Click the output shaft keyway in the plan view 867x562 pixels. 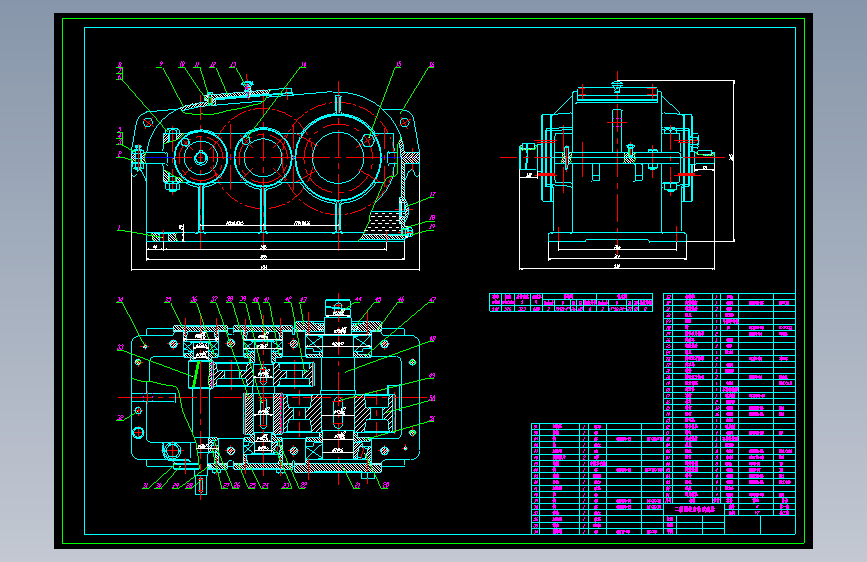point(338,413)
